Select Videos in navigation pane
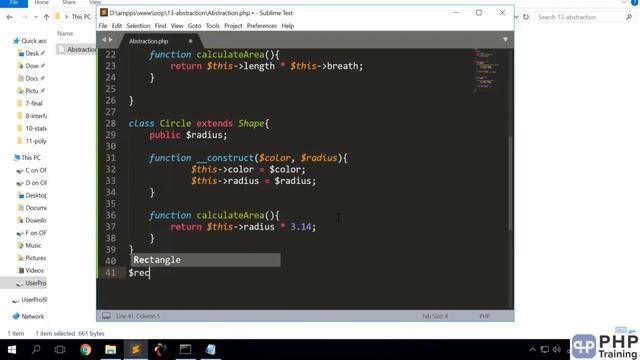Image resolution: width=640 pixels, height=360 pixels. pyautogui.click(x=31, y=270)
